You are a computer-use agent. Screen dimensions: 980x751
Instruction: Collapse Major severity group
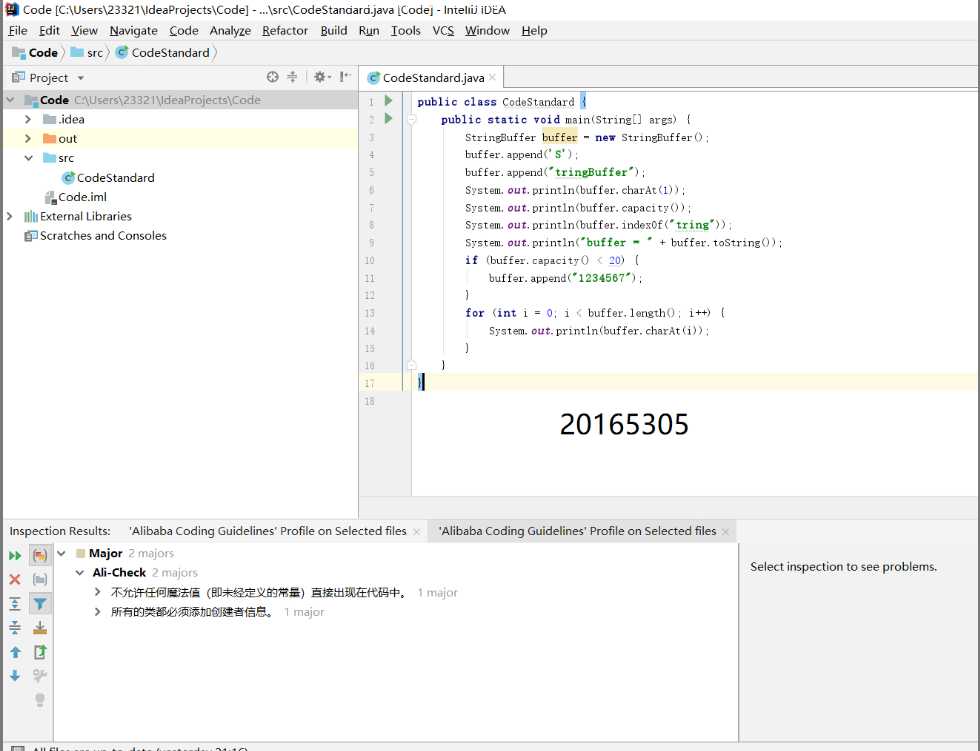point(62,553)
